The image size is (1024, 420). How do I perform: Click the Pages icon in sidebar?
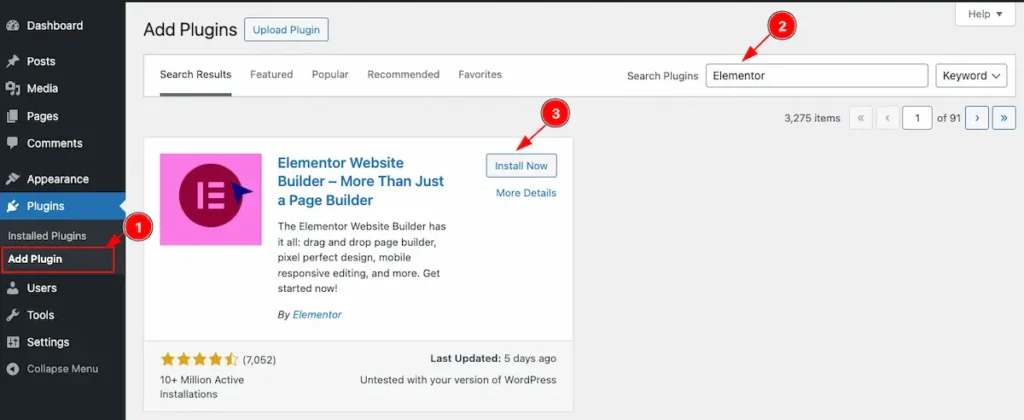(x=13, y=116)
